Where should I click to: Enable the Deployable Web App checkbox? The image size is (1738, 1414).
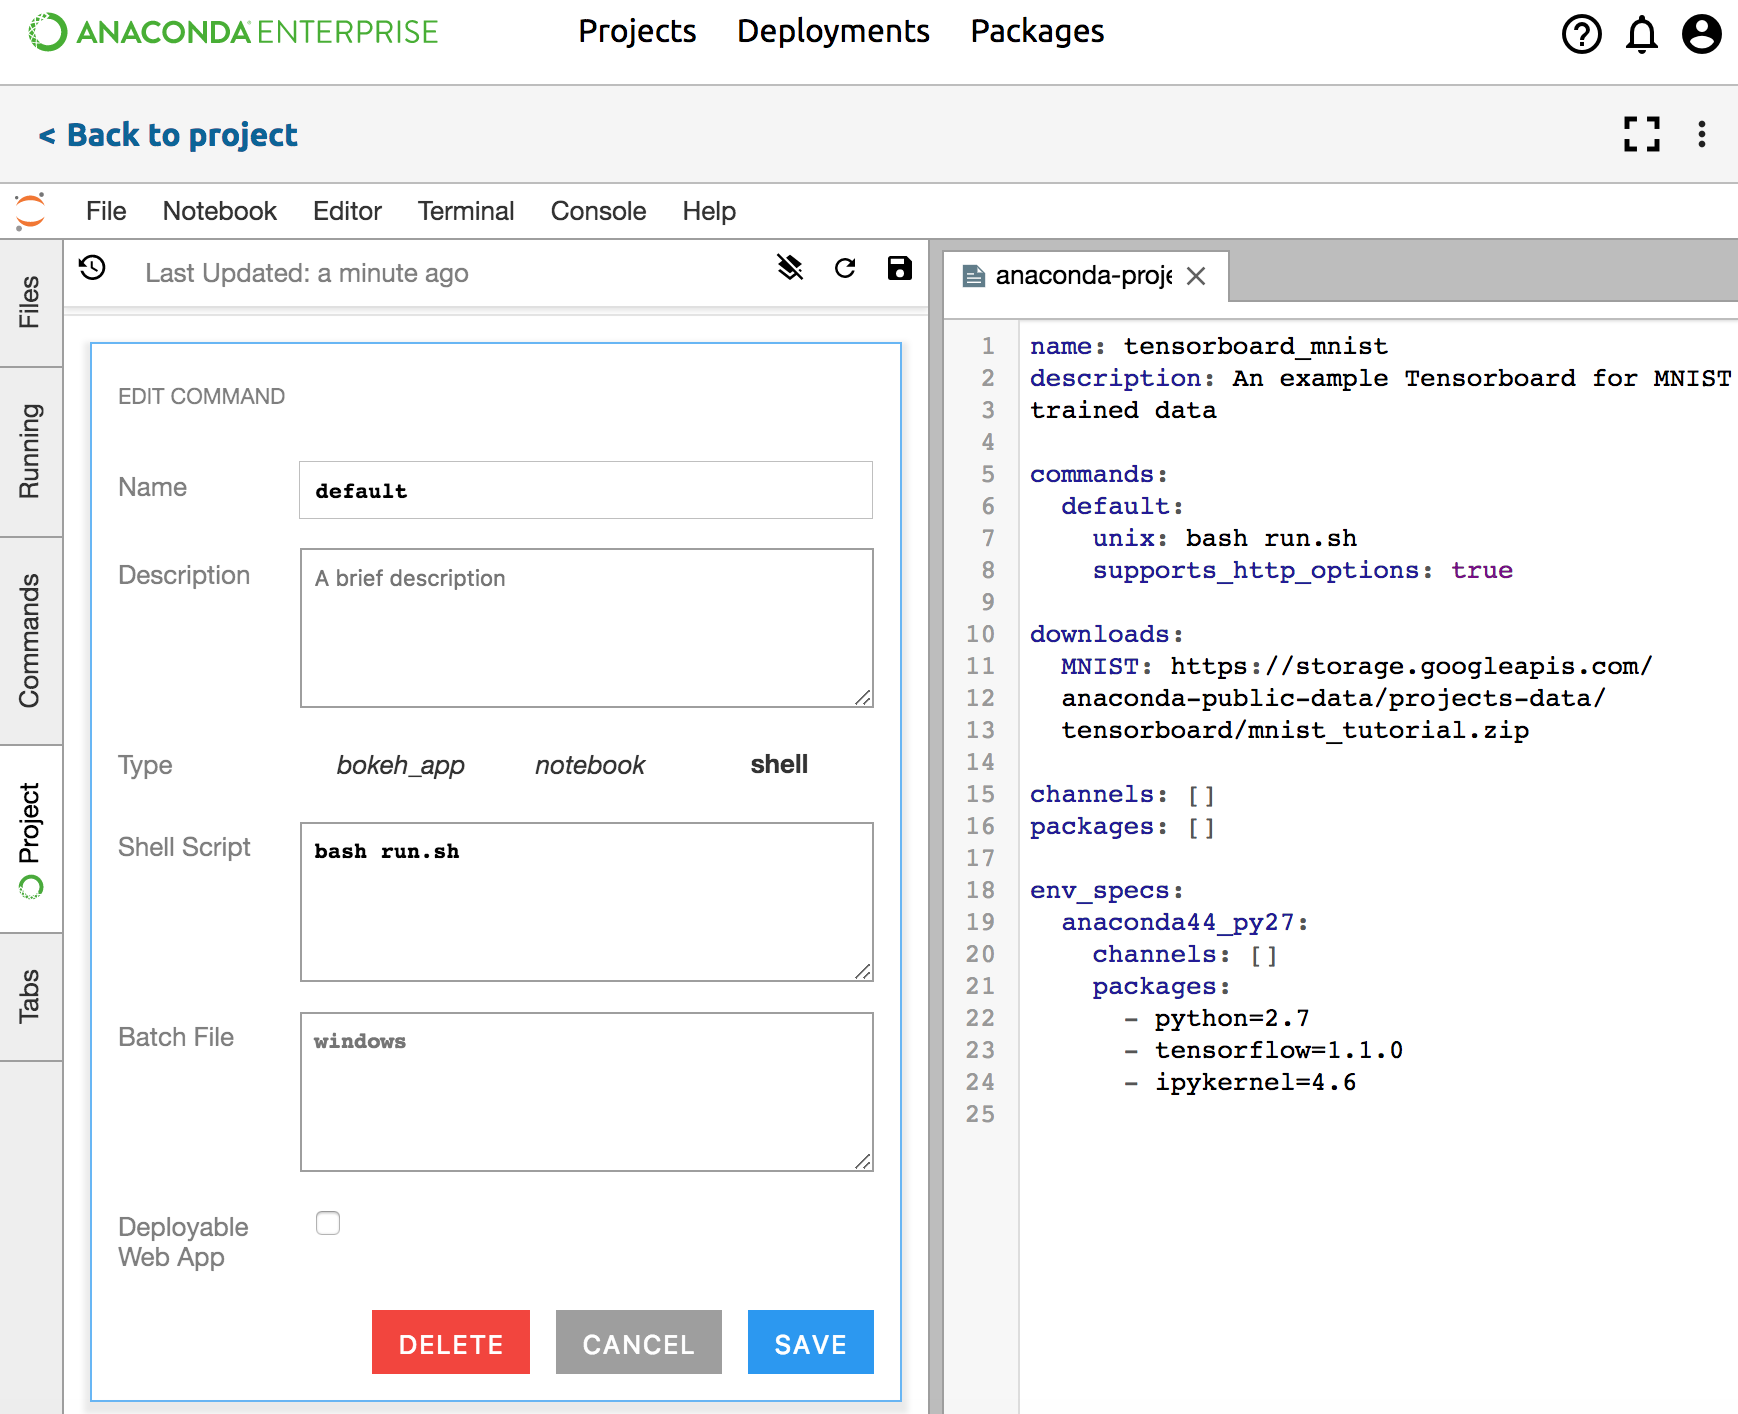[328, 1223]
